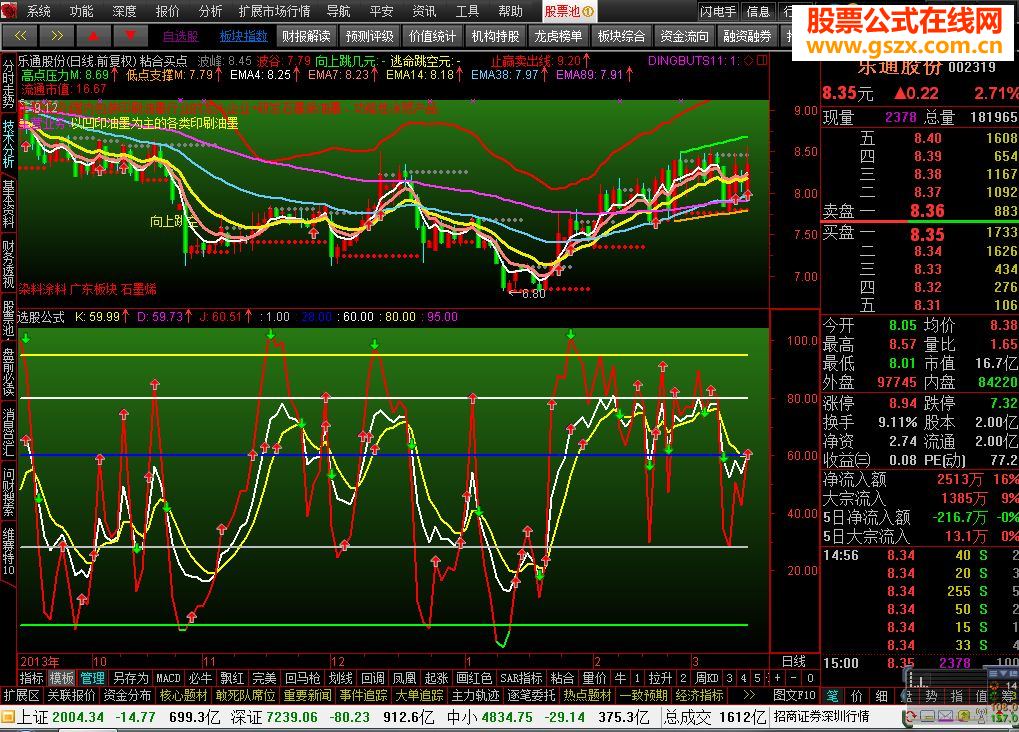Click the 自选股 link

coord(181,36)
